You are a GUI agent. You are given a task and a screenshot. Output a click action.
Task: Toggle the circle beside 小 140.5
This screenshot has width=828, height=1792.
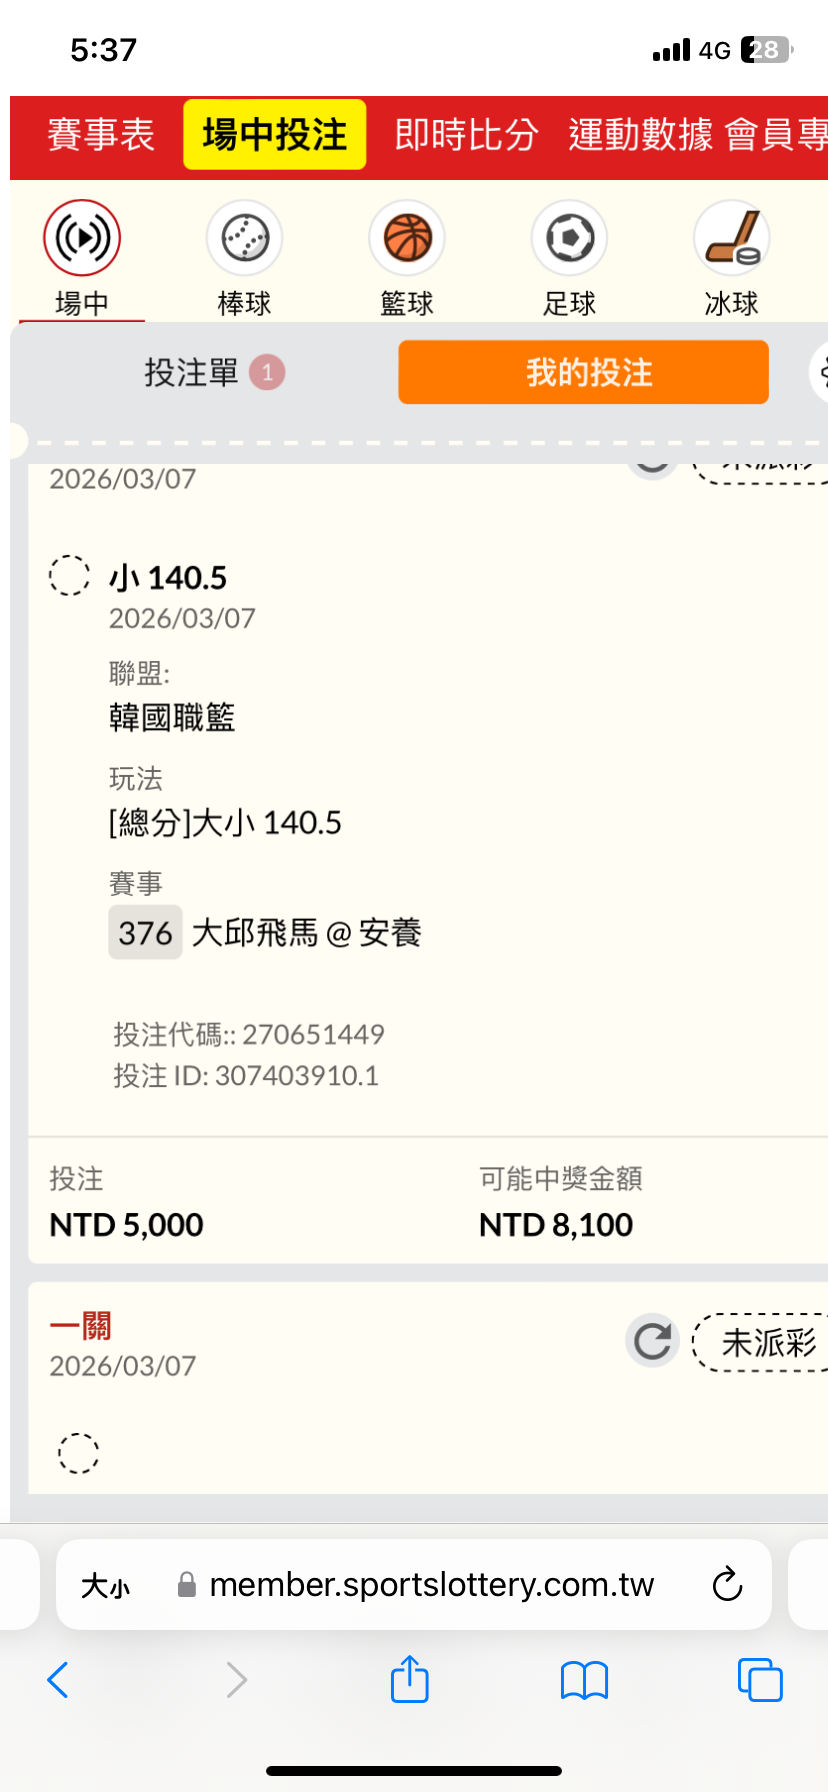pos(70,576)
